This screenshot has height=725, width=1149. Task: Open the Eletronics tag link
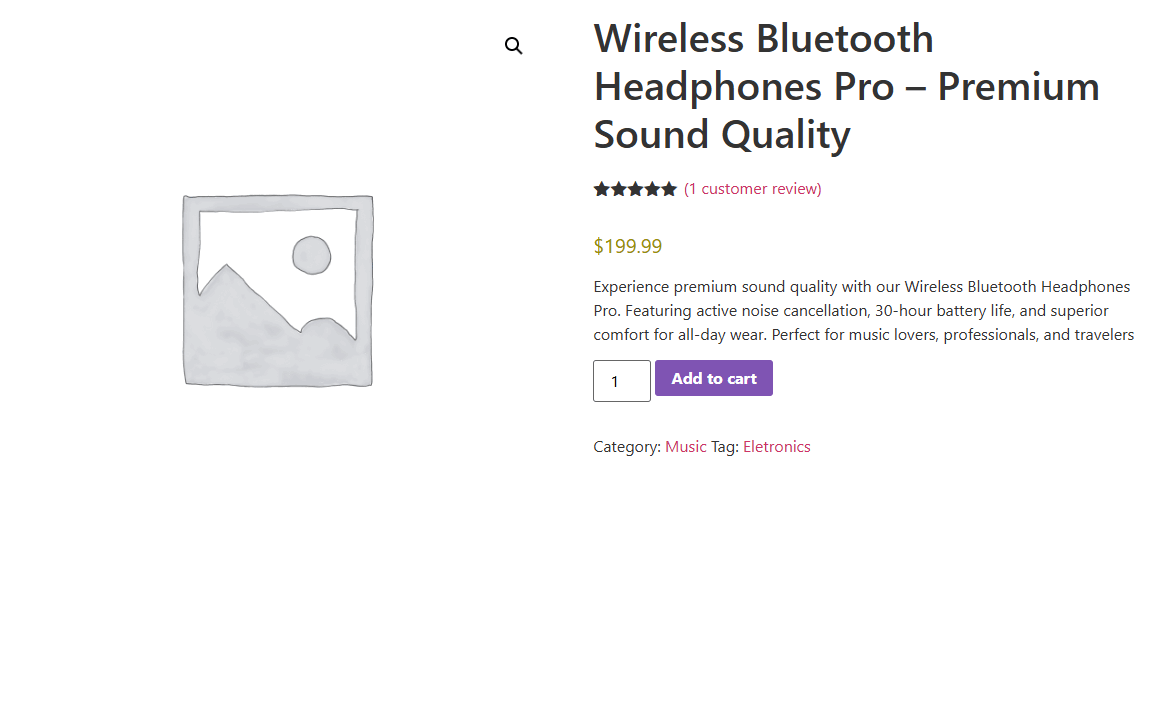(777, 446)
